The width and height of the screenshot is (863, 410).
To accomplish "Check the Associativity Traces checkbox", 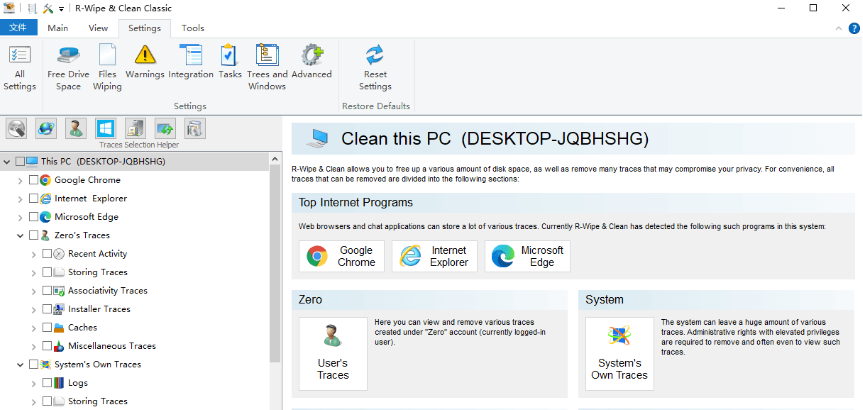I will click(47, 291).
